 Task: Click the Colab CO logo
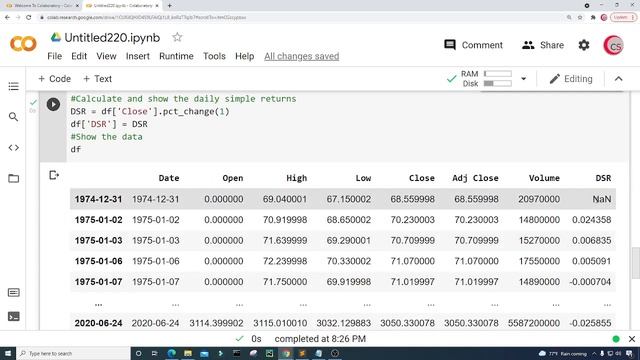point(23,44)
